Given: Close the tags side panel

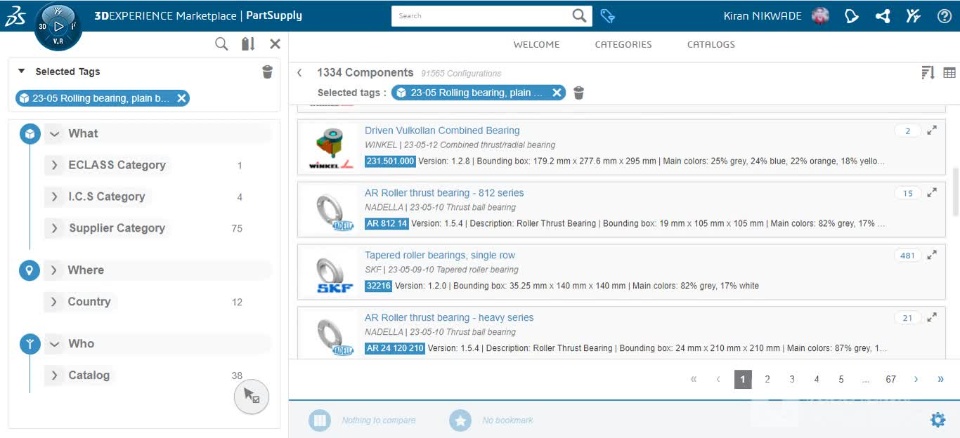Looking at the screenshot, I should [275, 43].
